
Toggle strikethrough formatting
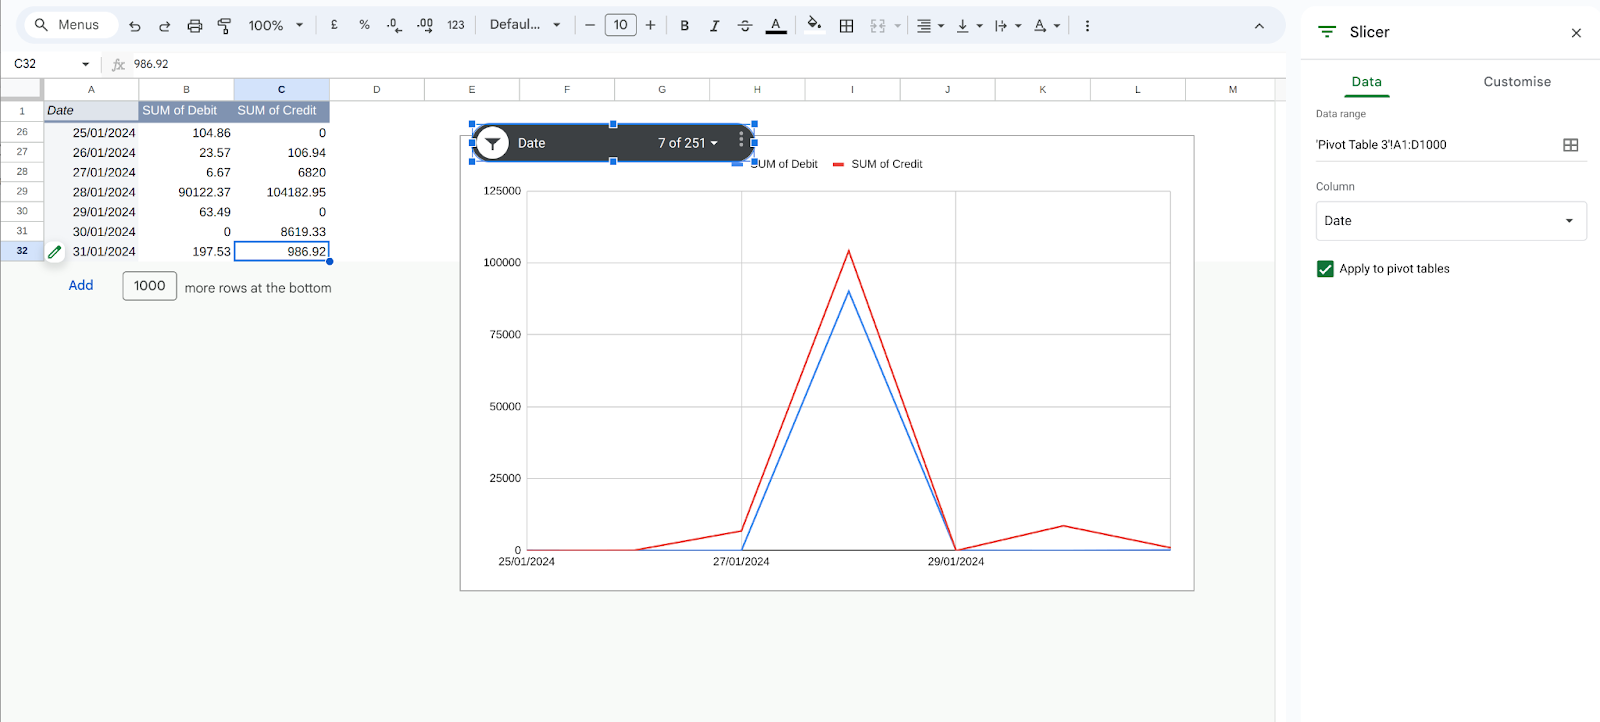(x=745, y=26)
